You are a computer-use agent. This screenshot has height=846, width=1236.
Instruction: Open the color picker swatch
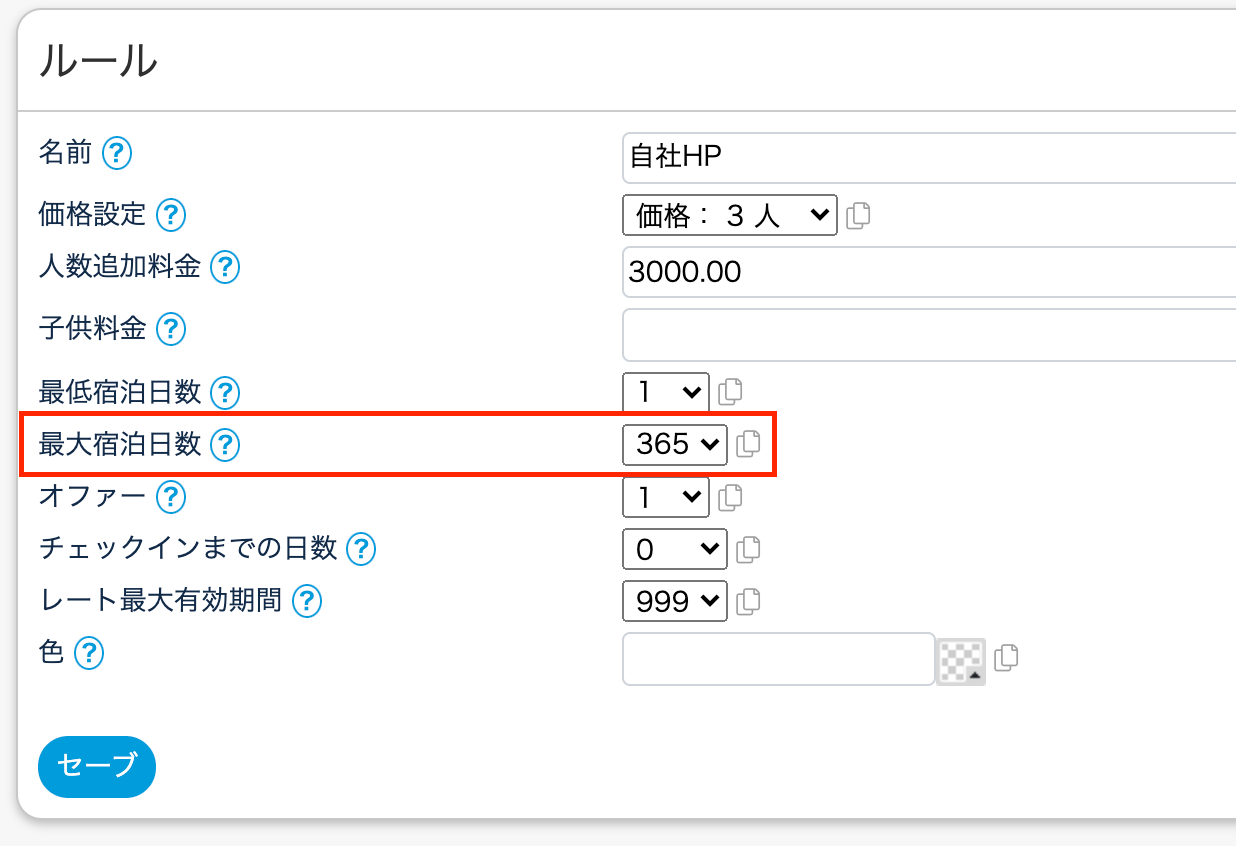click(961, 660)
